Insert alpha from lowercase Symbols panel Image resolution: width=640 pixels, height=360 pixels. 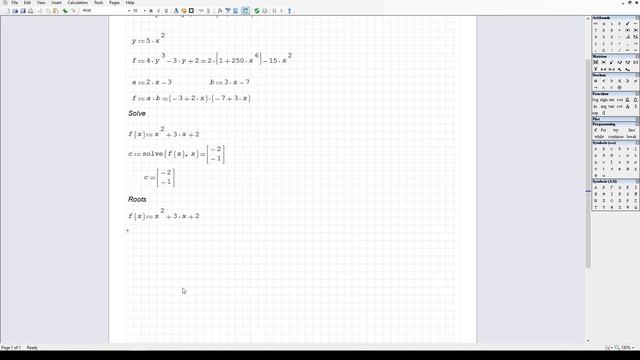point(596,149)
